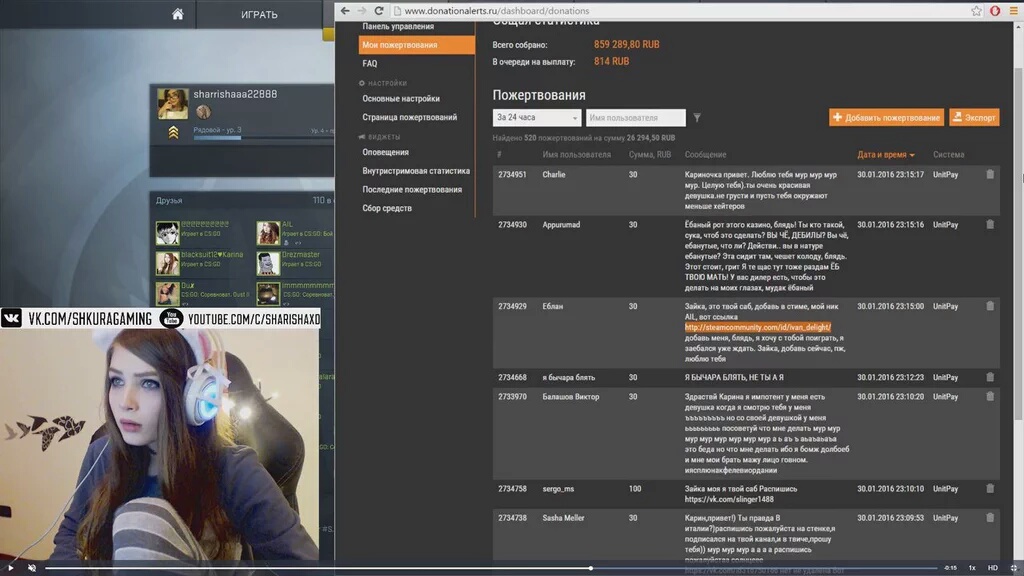Click the 'Экспорт' button

[x=974, y=118]
